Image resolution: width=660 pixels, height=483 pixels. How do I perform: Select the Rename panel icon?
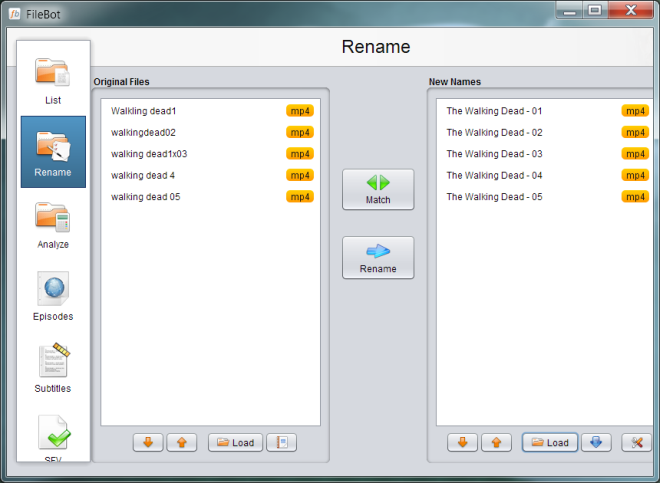point(53,152)
